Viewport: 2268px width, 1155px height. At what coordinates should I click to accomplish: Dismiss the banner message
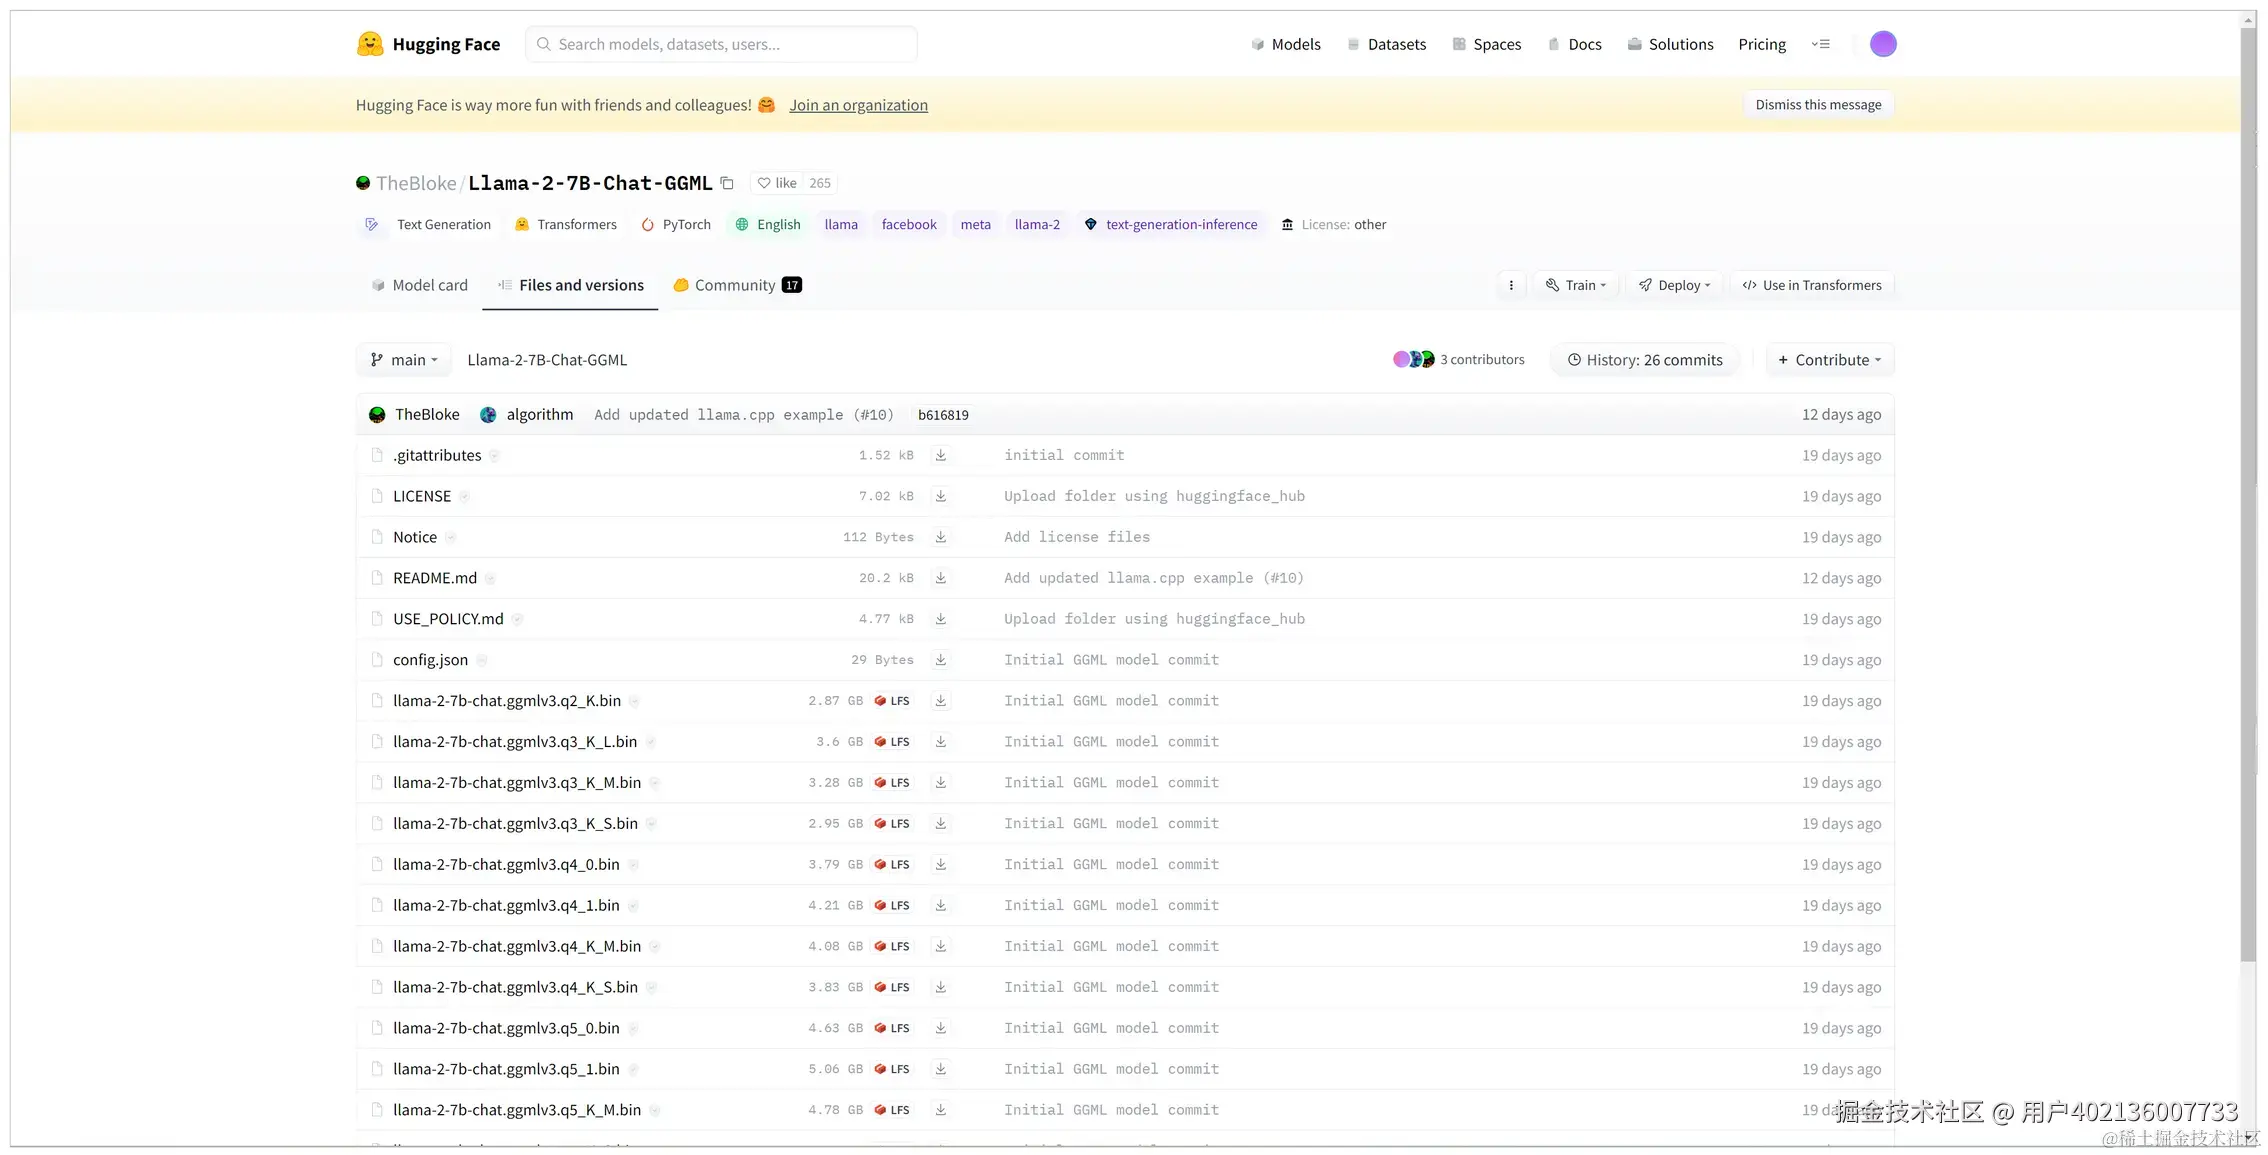pos(1817,105)
